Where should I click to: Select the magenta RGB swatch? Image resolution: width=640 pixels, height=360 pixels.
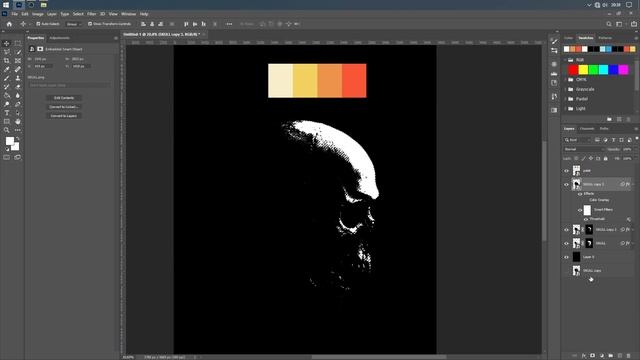(x=623, y=70)
